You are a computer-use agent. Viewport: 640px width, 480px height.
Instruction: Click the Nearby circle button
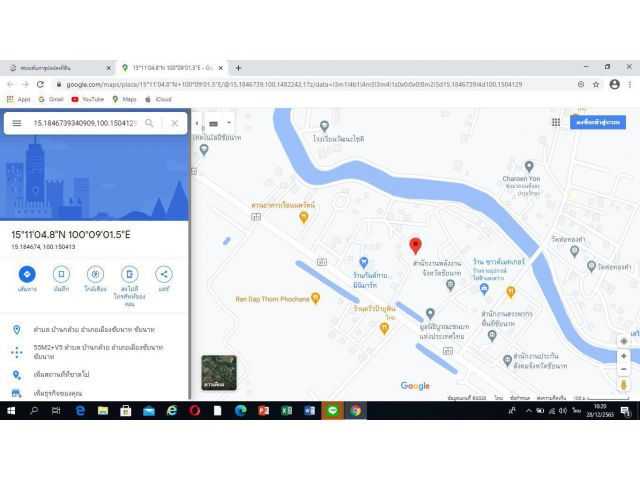95,274
